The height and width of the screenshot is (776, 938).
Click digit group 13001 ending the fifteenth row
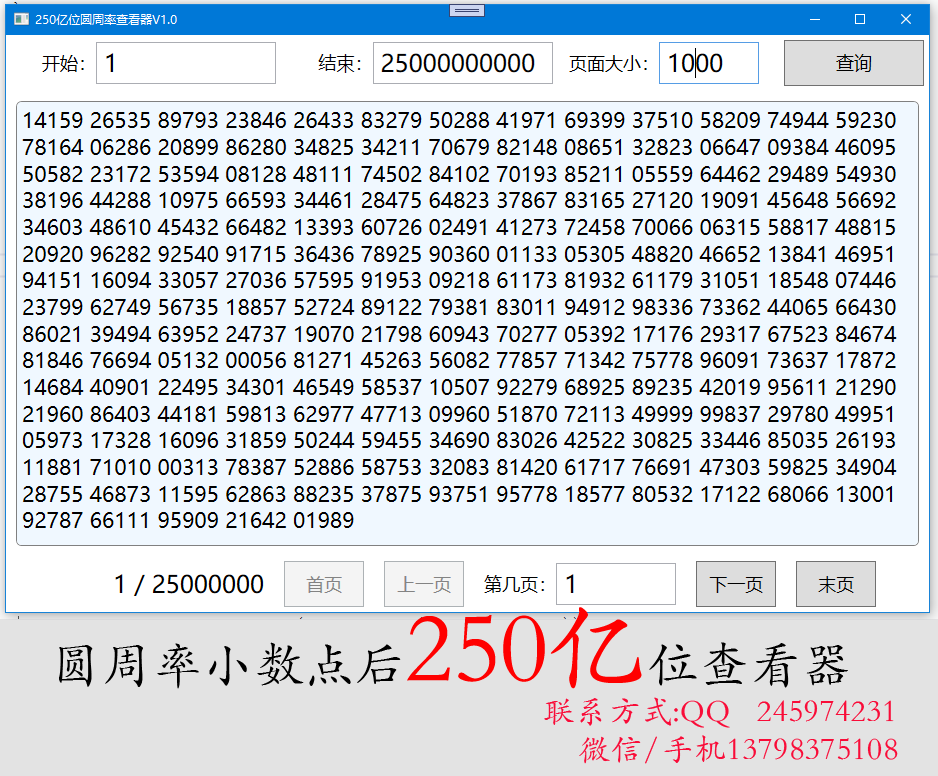pos(864,494)
